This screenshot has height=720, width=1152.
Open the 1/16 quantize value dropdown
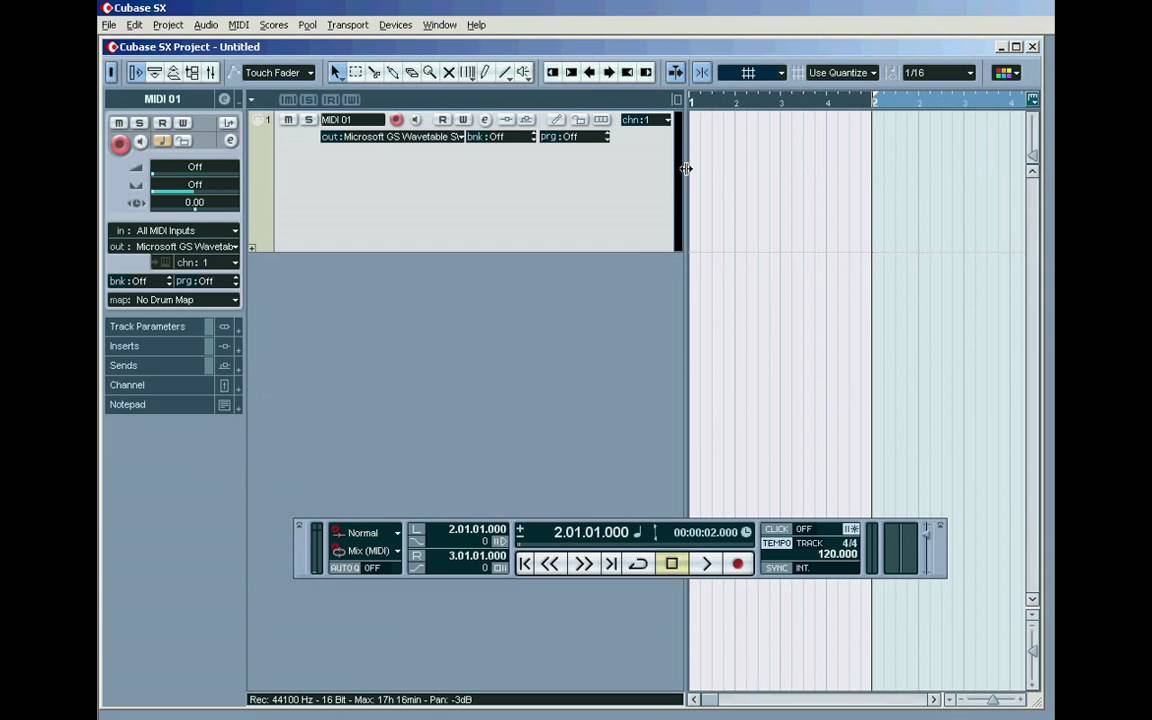pyautogui.click(x=939, y=73)
